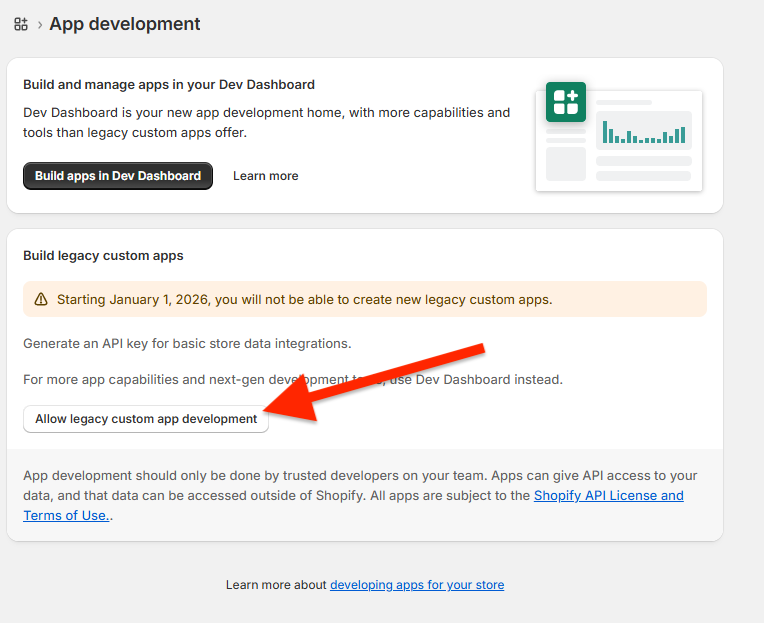
Task: Click the apps grid icon in breadcrumb
Action: [x=21, y=24]
